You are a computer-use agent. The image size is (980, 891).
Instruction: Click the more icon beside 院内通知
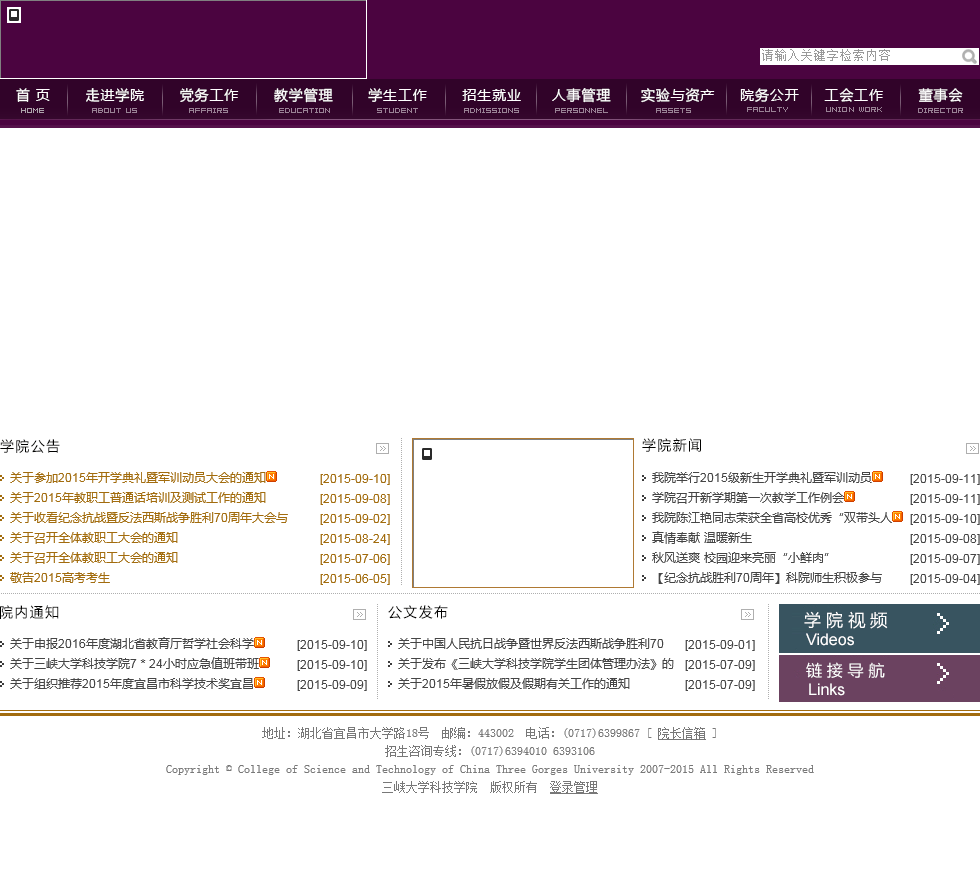pos(359,615)
